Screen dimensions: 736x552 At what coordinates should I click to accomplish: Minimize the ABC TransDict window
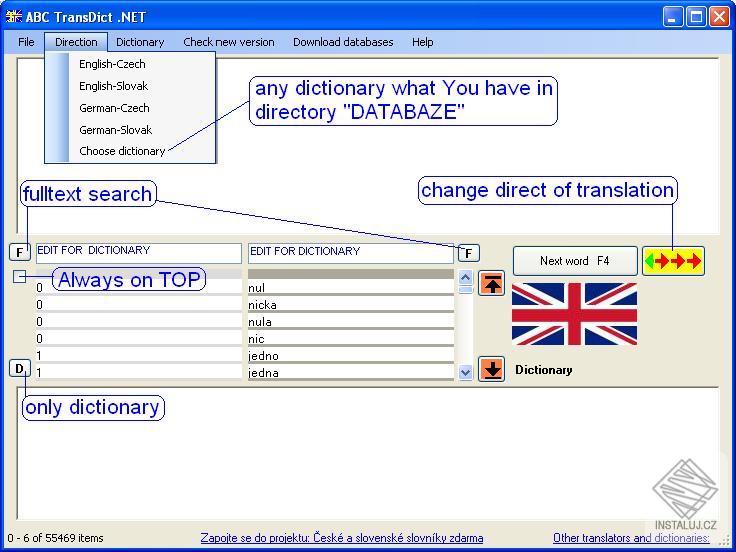[x=673, y=17]
